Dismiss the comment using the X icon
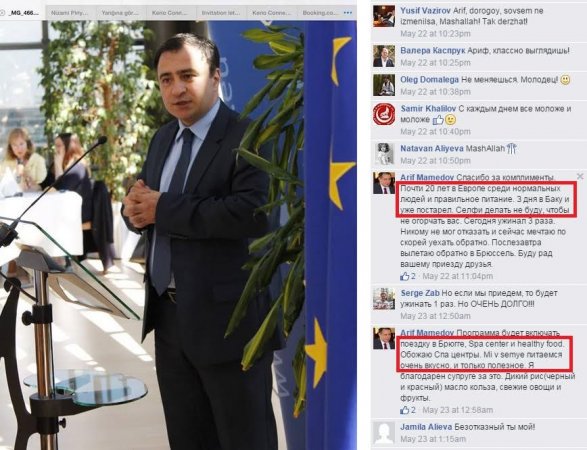Viewport: 587px width, 450px height. [580, 176]
